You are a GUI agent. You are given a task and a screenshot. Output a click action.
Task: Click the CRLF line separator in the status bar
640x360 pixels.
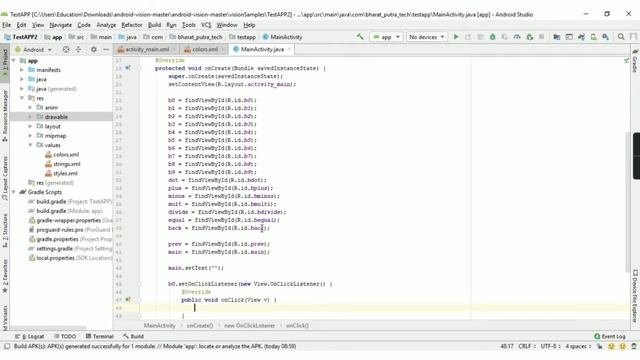[x=527, y=347]
